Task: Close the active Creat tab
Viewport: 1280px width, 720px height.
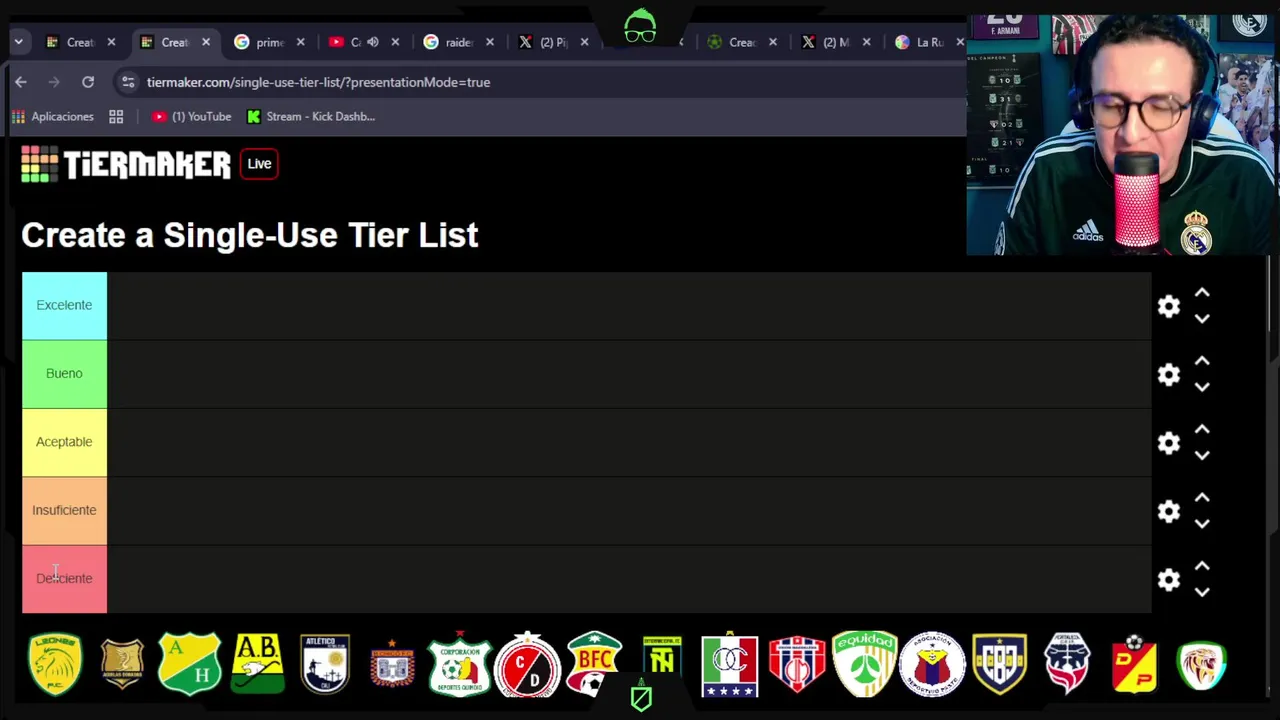Action: pos(206,42)
